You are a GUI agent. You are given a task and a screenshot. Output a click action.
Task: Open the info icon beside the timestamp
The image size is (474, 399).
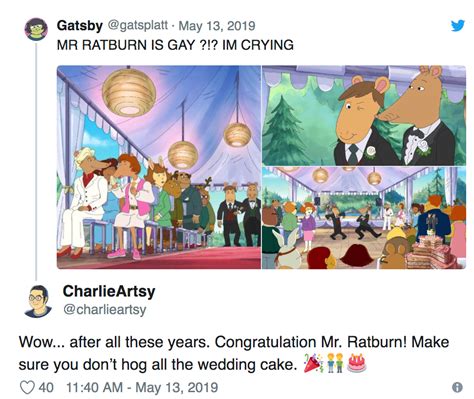pos(457,387)
